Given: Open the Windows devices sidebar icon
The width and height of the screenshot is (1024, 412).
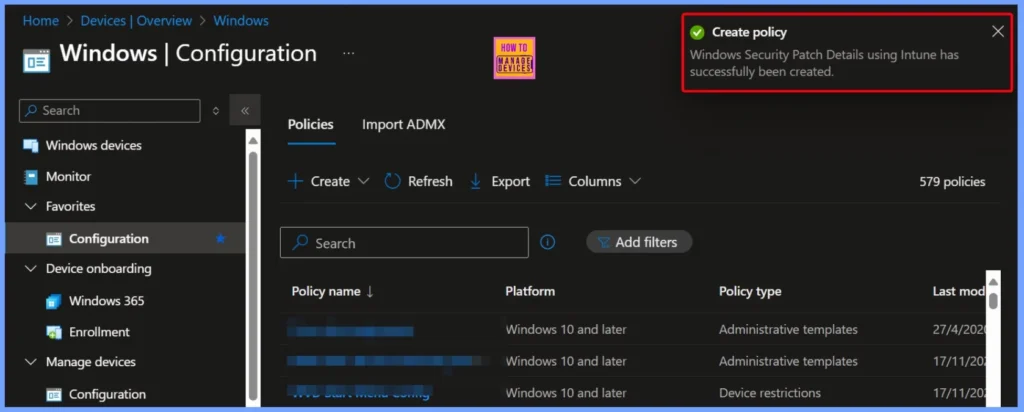Looking at the screenshot, I should [x=31, y=146].
